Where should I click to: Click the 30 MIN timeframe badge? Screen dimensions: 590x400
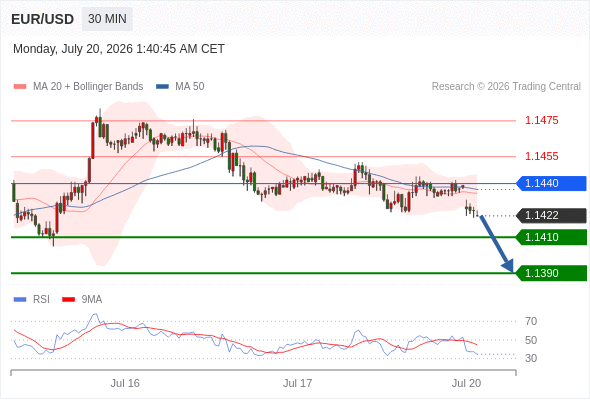click(x=107, y=19)
